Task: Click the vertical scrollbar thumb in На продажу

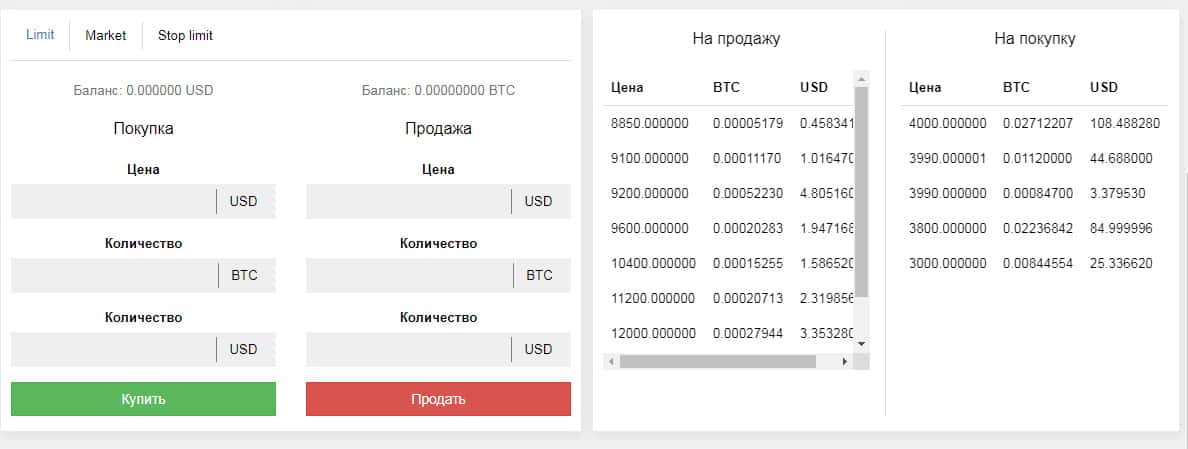Action: tap(861, 190)
